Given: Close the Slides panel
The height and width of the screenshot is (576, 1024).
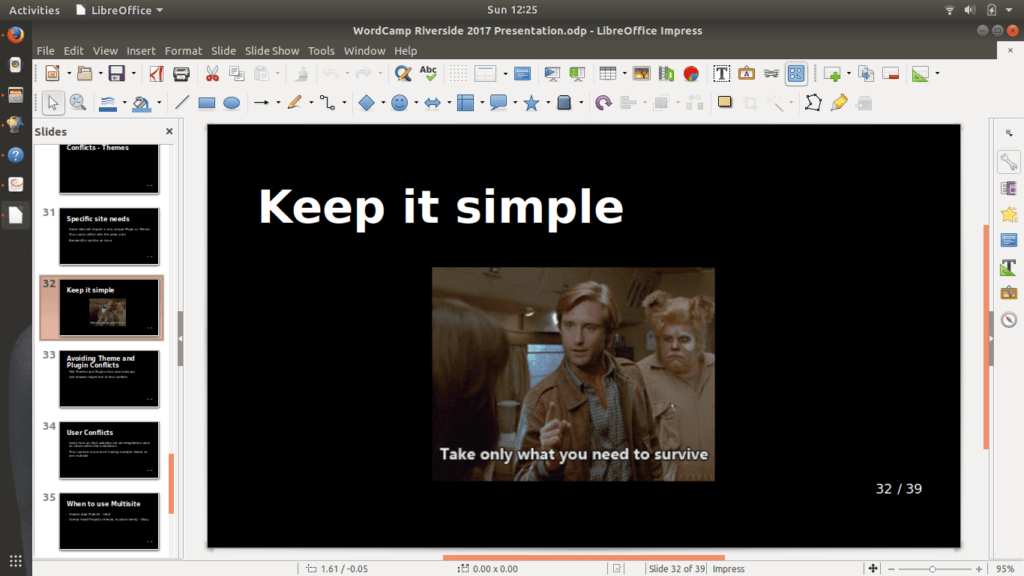Looking at the screenshot, I should (x=169, y=131).
